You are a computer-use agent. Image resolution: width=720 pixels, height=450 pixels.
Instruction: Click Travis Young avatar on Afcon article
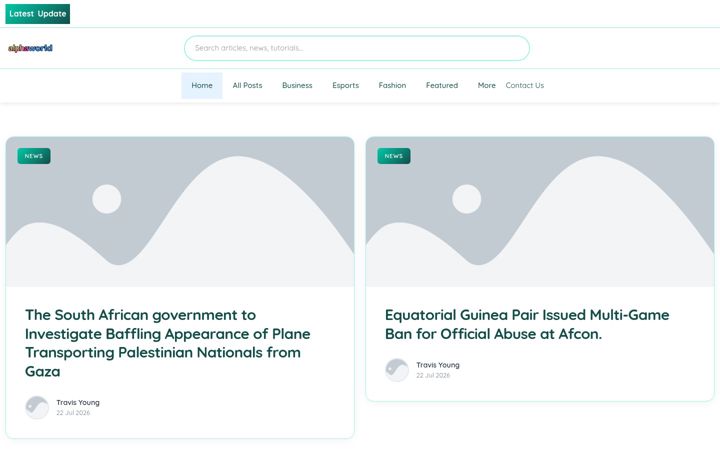coord(397,370)
